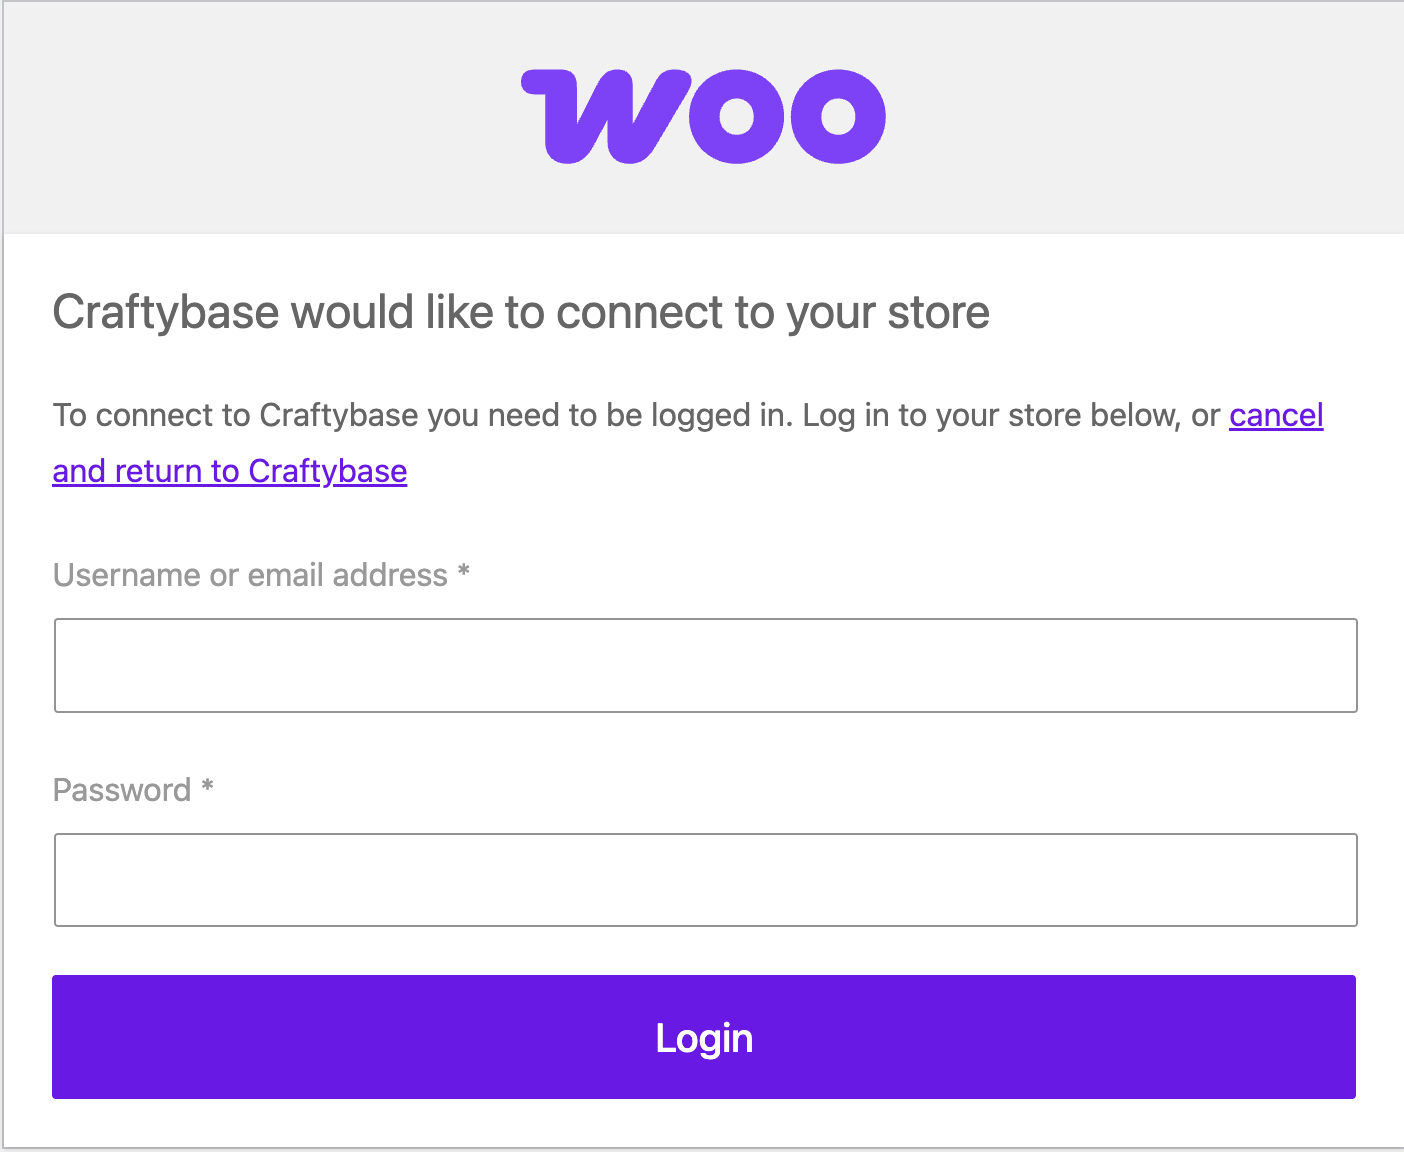Focus the Username or email address field
The height and width of the screenshot is (1152, 1404).
coord(706,665)
